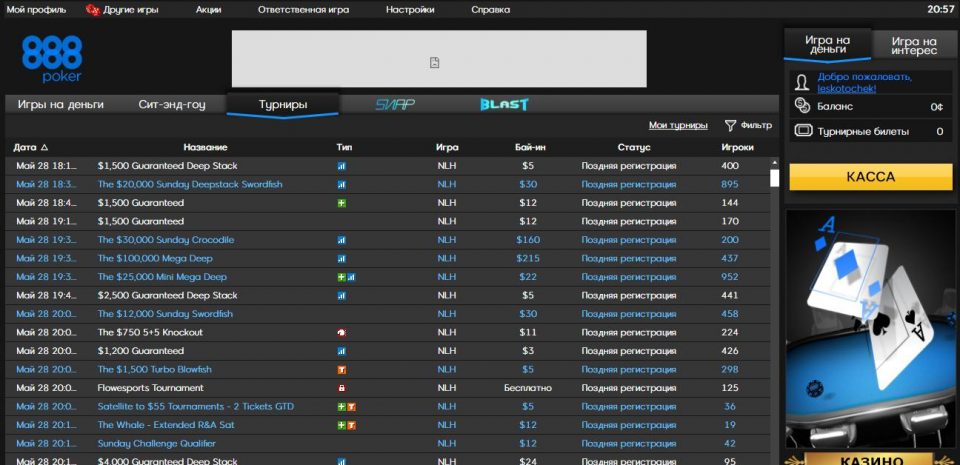Sort the list by Дата column
The height and width of the screenshot is (465, 960).
pos(30,147)
